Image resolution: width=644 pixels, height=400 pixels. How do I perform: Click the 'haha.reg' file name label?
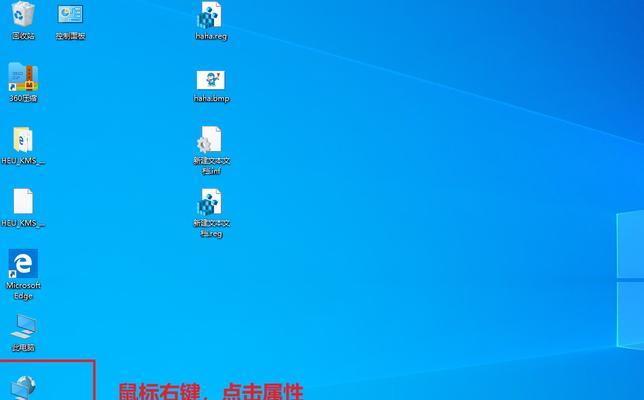click(x=211, y=36)
